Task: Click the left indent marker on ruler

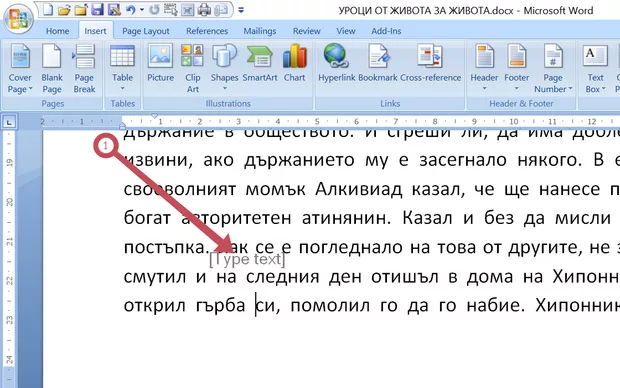Action: coord(123,127)
